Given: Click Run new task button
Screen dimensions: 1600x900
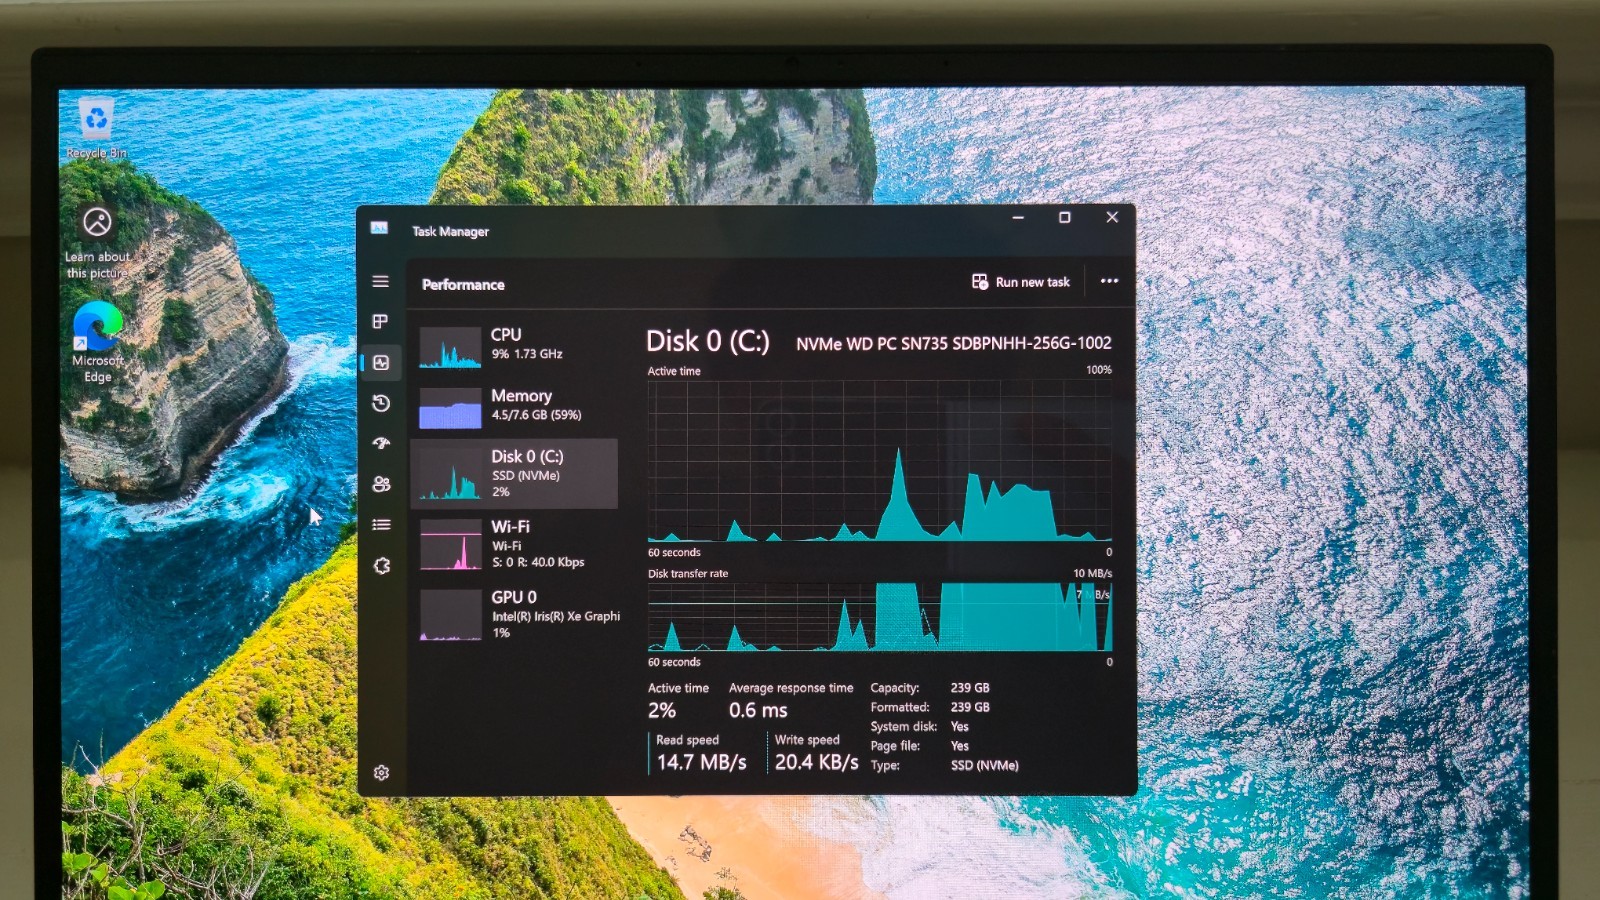Looking at the screenshot, I should coord(1021,282).
